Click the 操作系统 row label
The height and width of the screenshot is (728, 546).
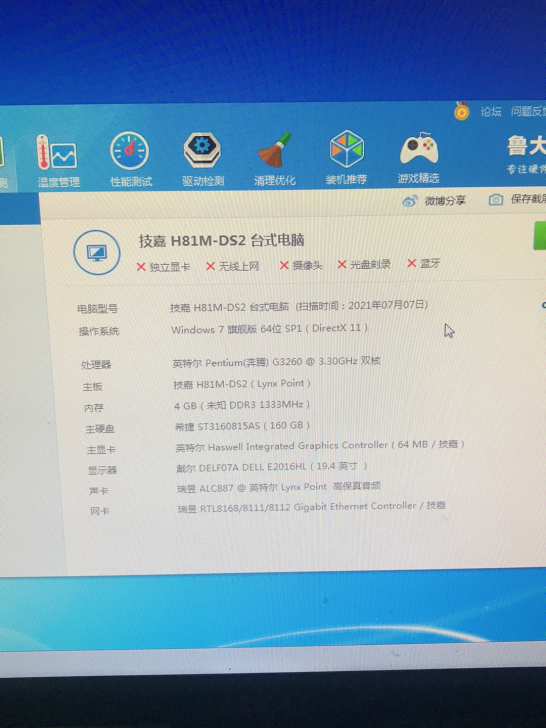[99, 331]
